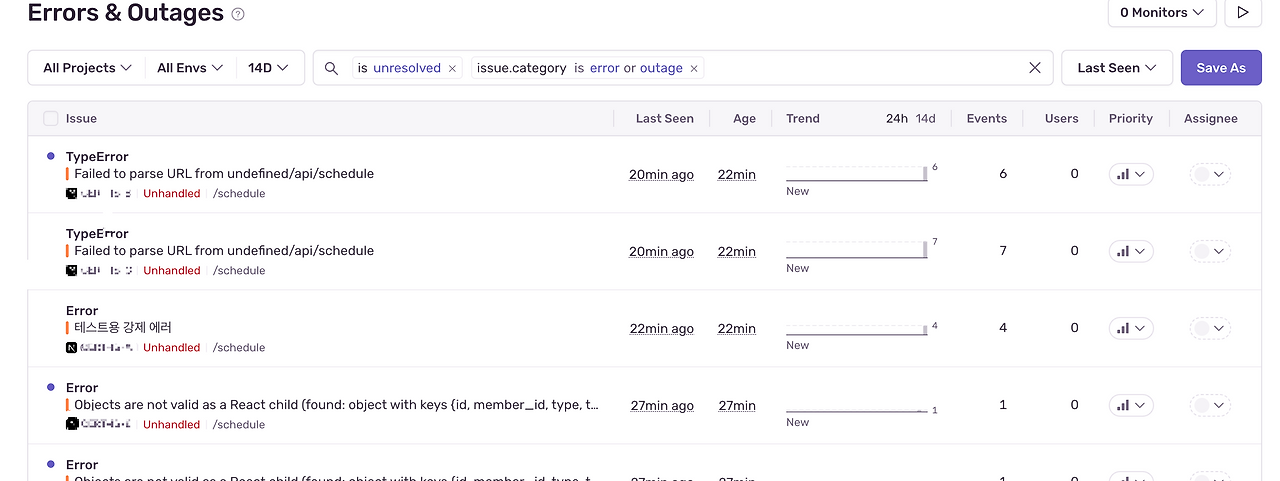This screenshot has height=481, width=1280.
Task: Open the assignee selector for the first issue
Action: (1210, 174)
